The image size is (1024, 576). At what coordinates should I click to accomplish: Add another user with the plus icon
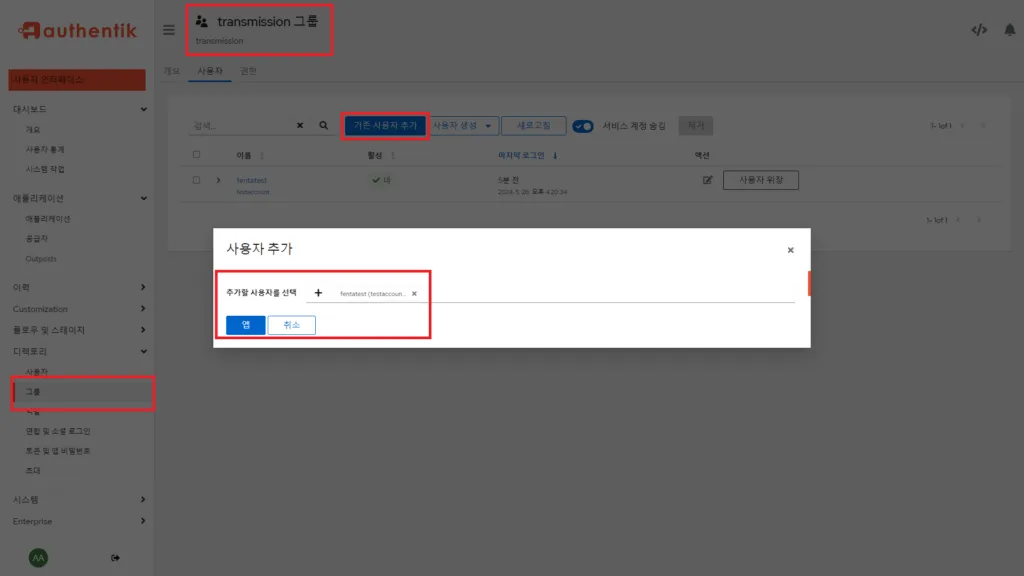[318, 291]
